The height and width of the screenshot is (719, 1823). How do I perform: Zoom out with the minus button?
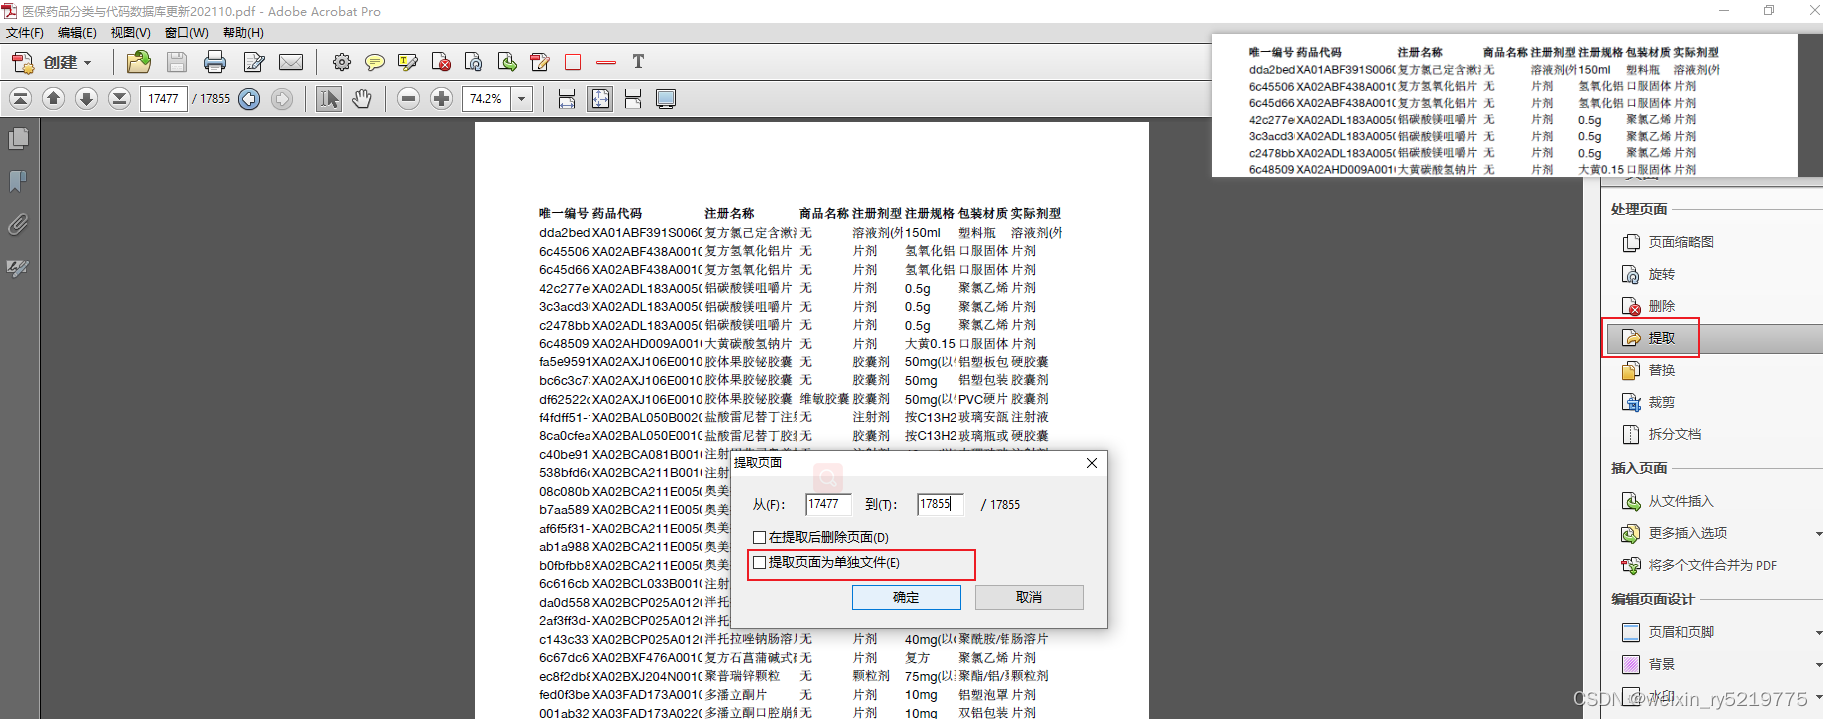(x=408, y=98)
